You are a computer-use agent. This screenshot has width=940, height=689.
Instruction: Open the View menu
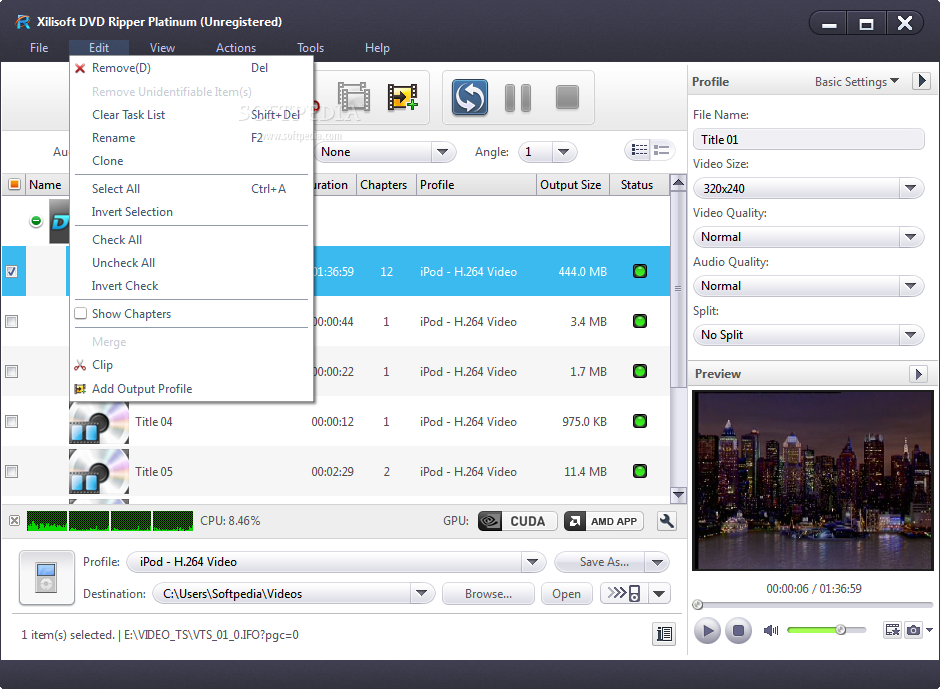point(162,48)
